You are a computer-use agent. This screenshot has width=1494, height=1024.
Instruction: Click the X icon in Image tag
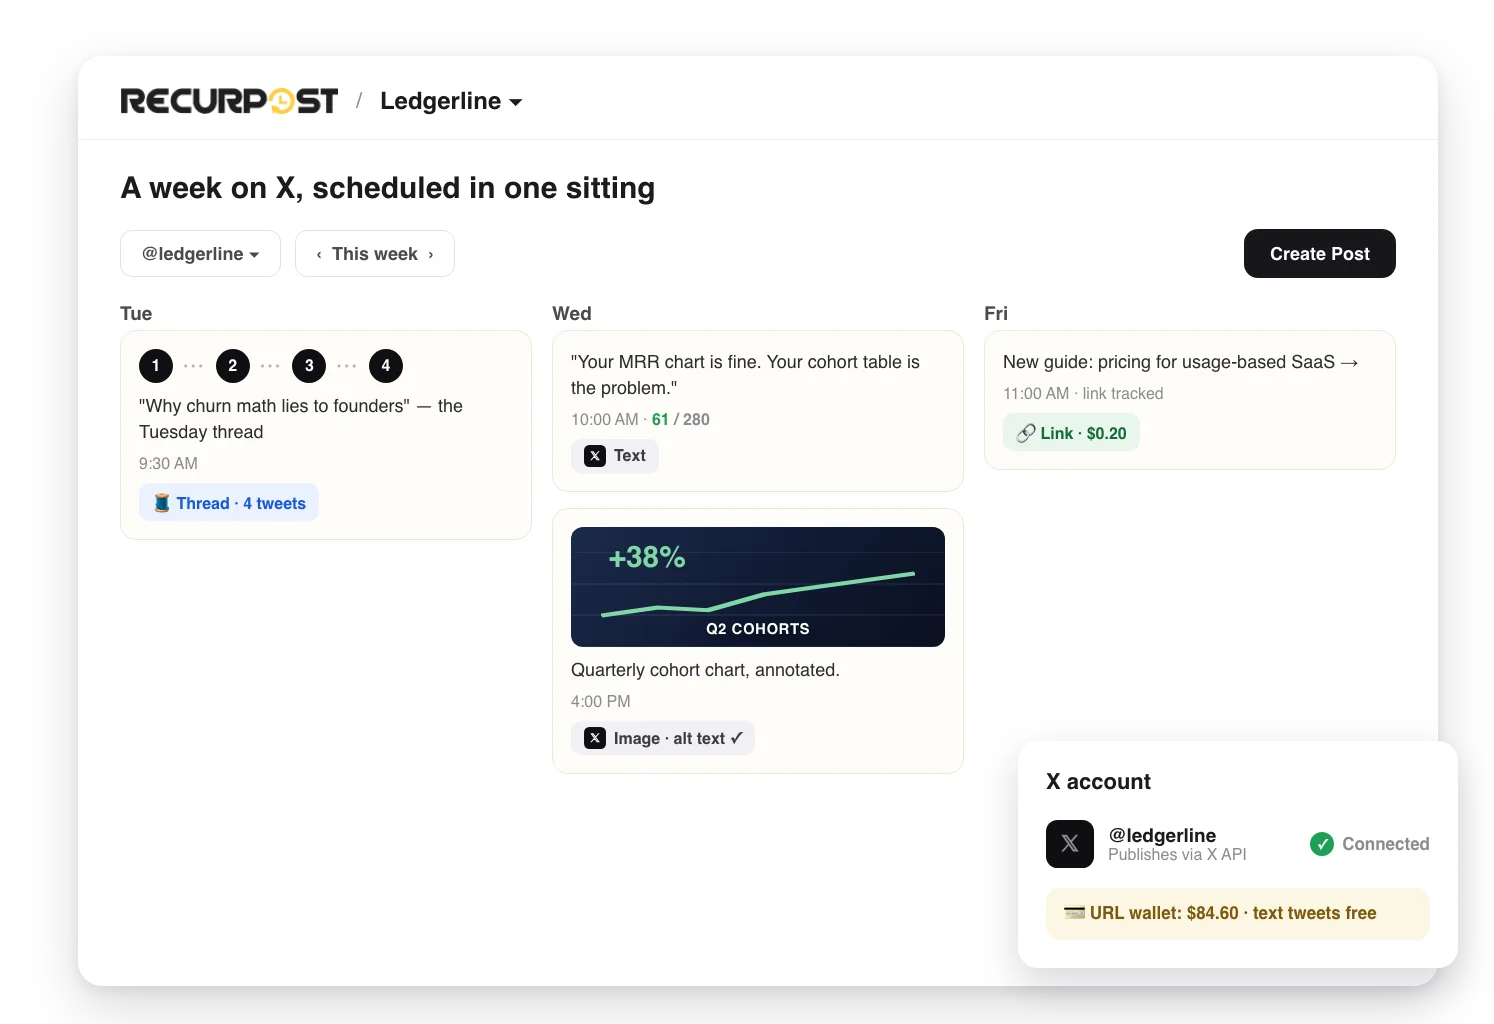(x=595, y=738)
